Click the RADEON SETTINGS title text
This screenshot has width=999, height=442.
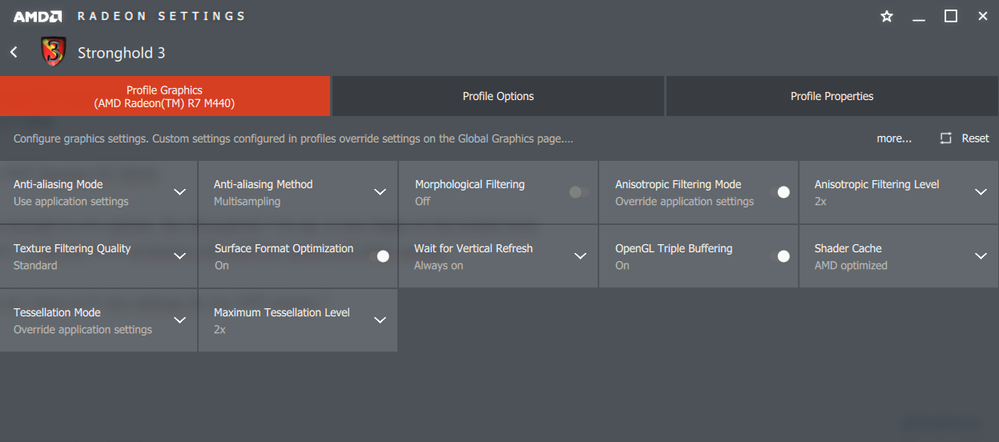pyautogui.click(x=161, y=17)
